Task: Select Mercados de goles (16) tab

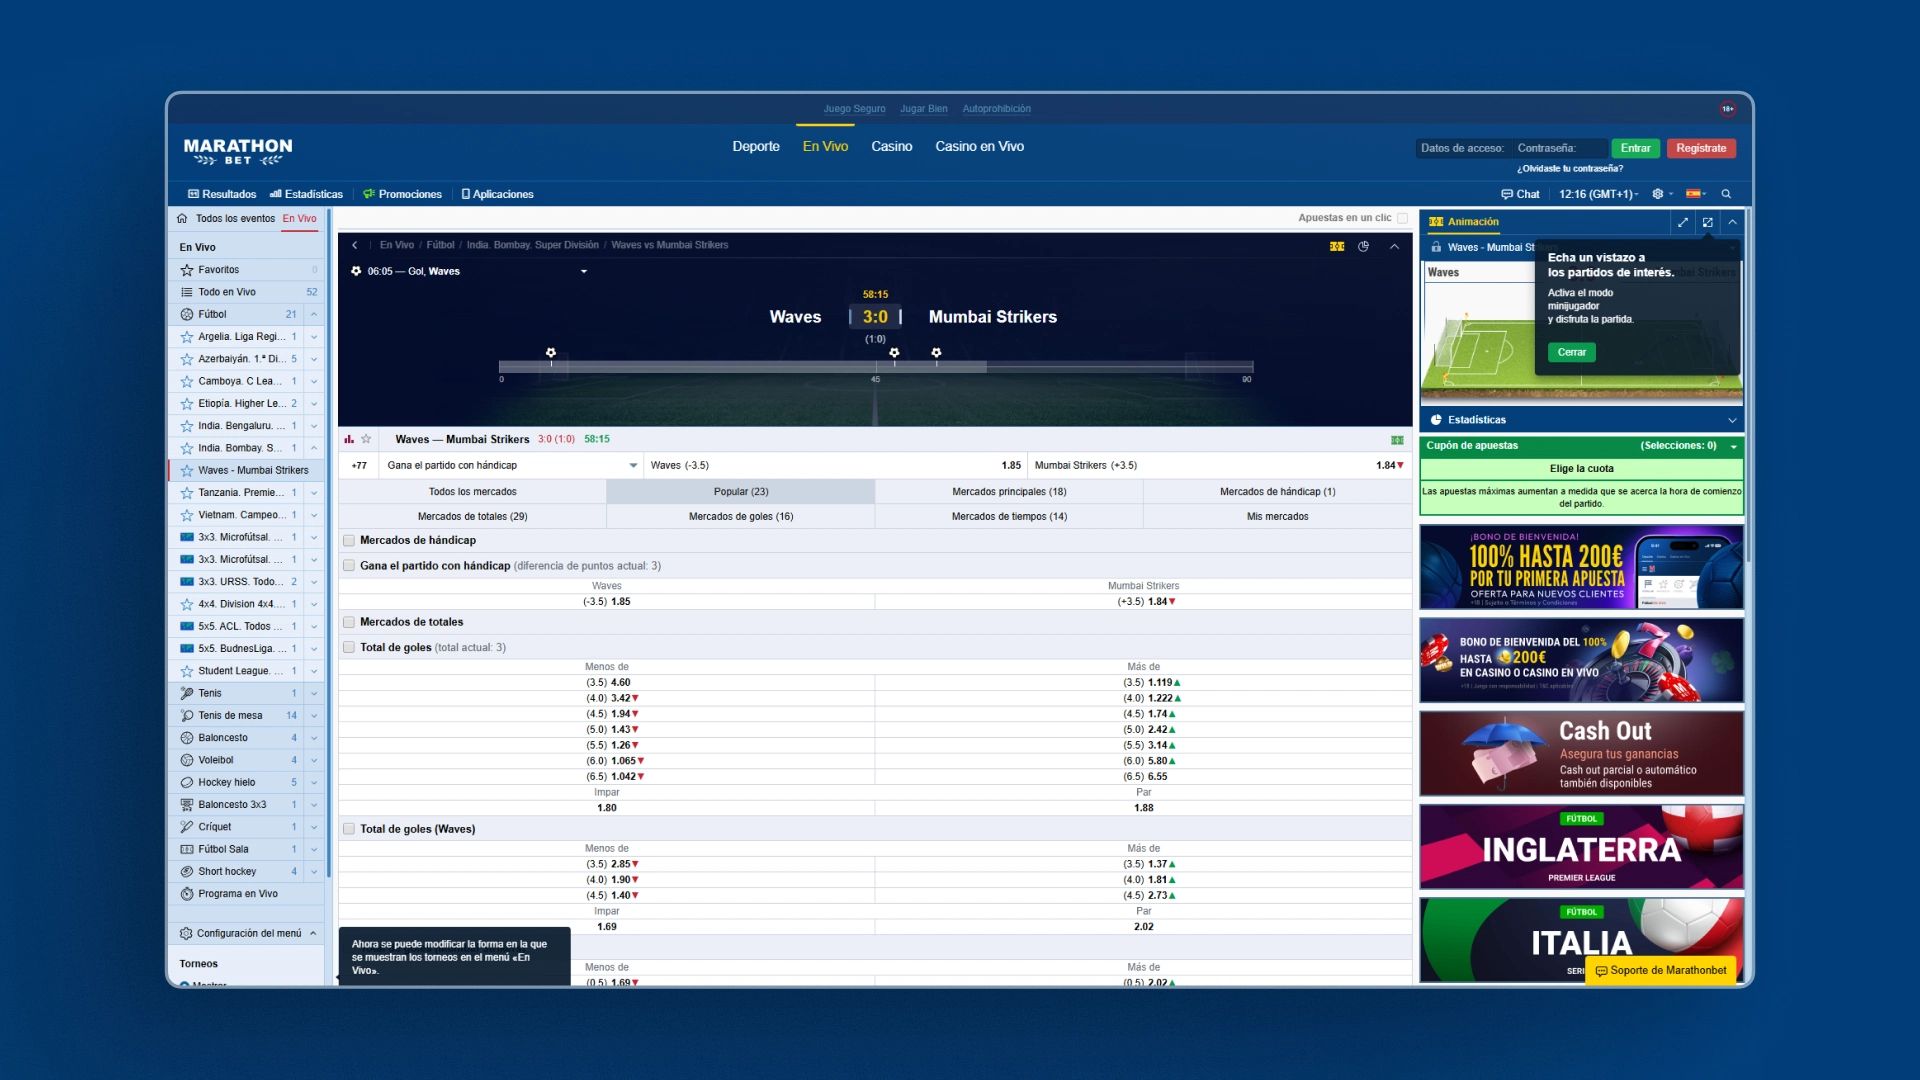Action: (741, 517)
